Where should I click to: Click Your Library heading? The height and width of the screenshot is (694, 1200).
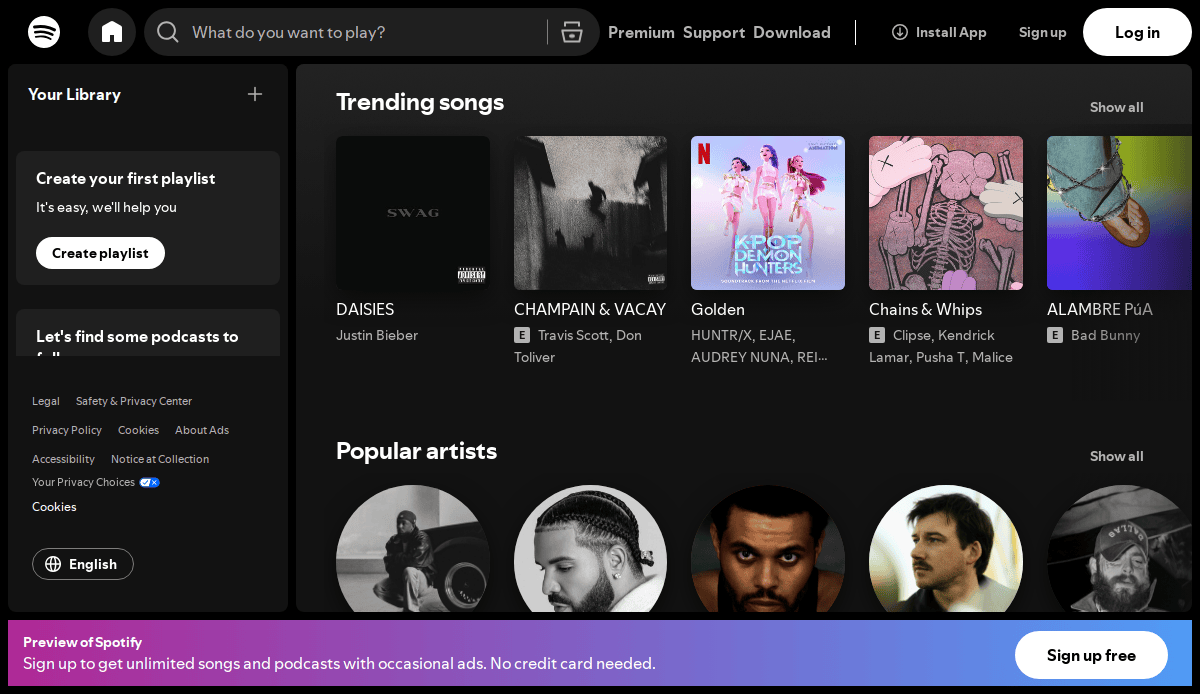coord(74,94)
